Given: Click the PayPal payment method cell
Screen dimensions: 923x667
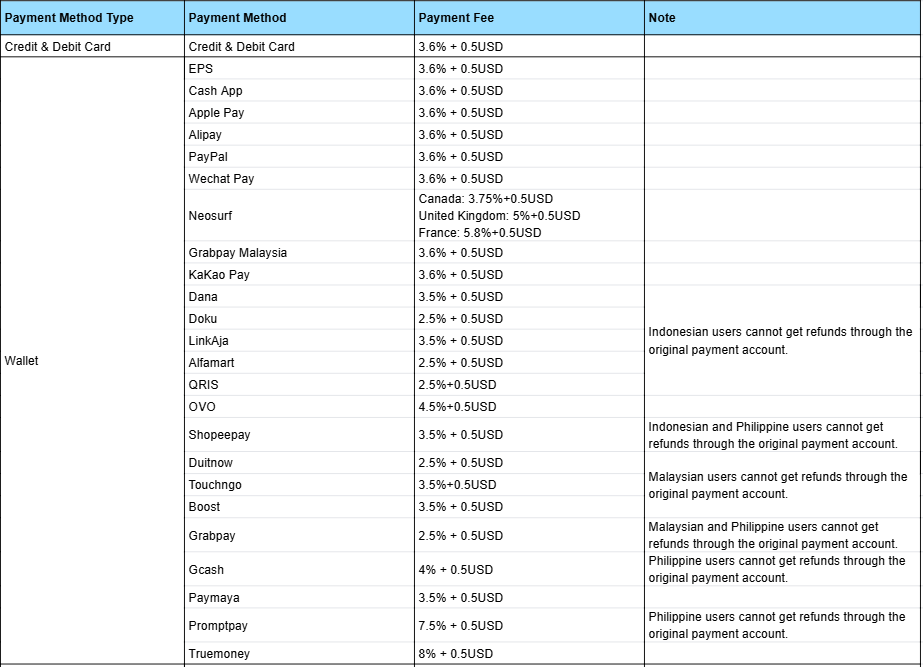Looking at the screenshot, I should pos(210,157).
